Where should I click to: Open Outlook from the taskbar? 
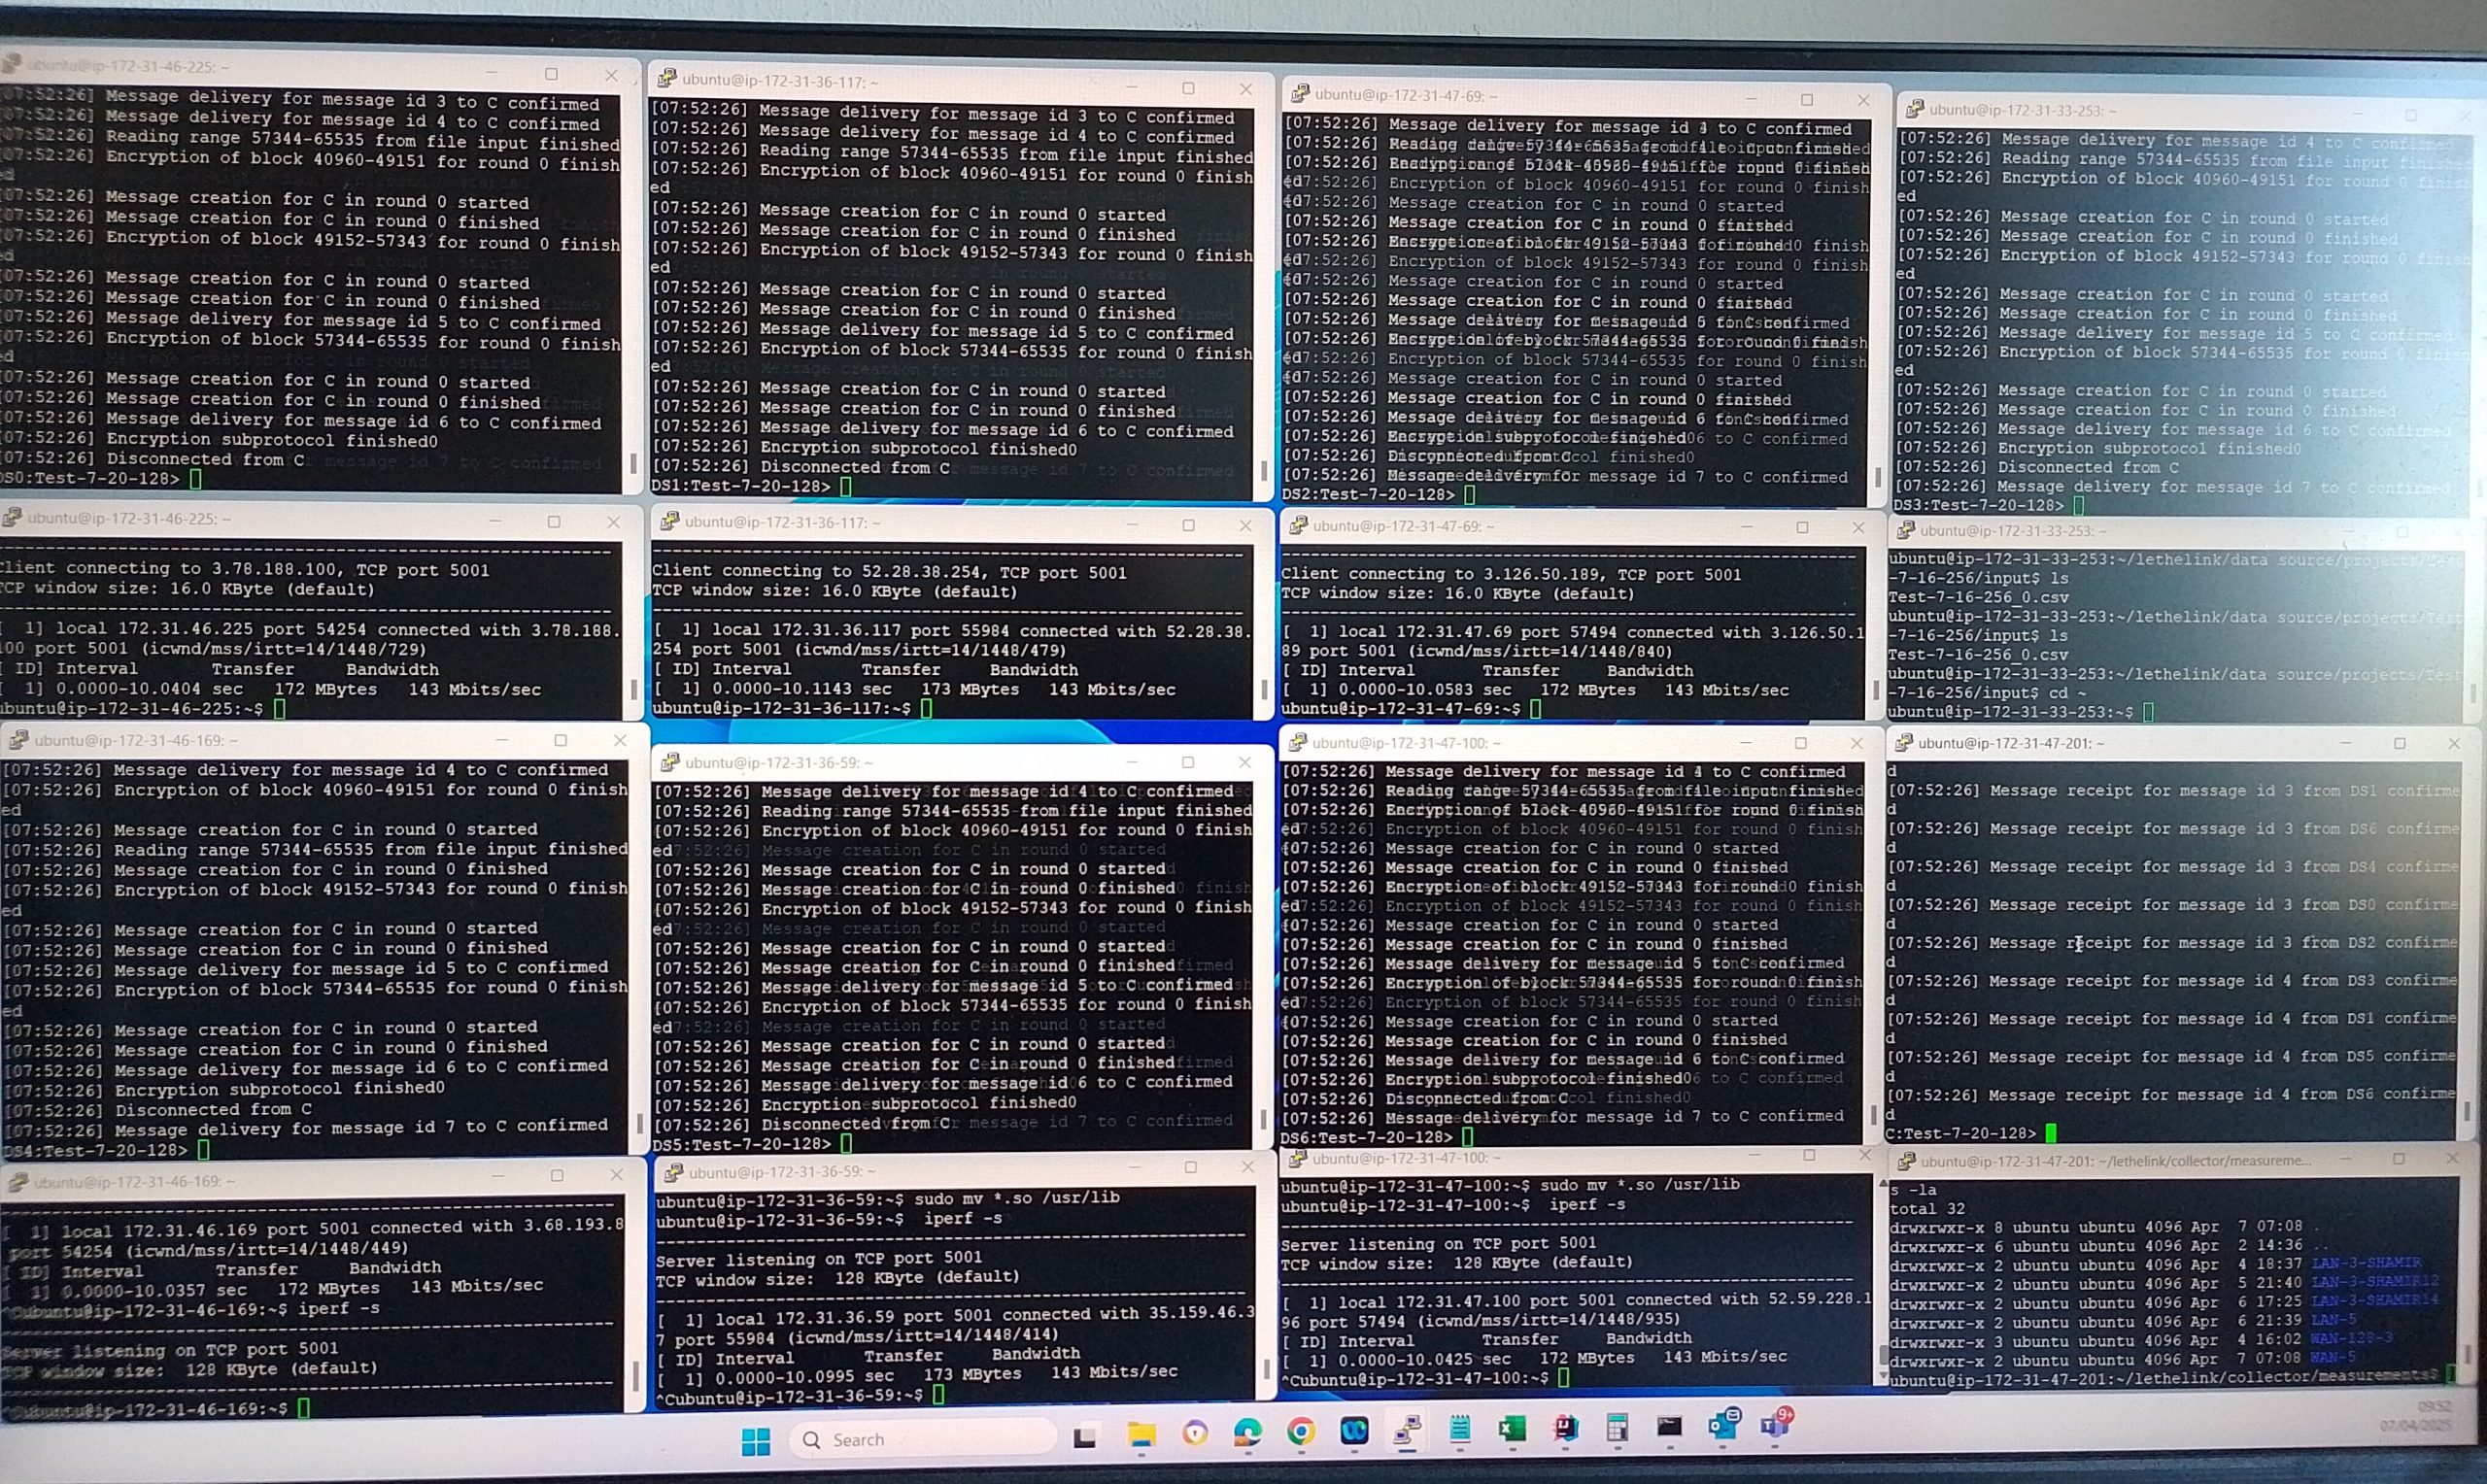point(1723,1424)
